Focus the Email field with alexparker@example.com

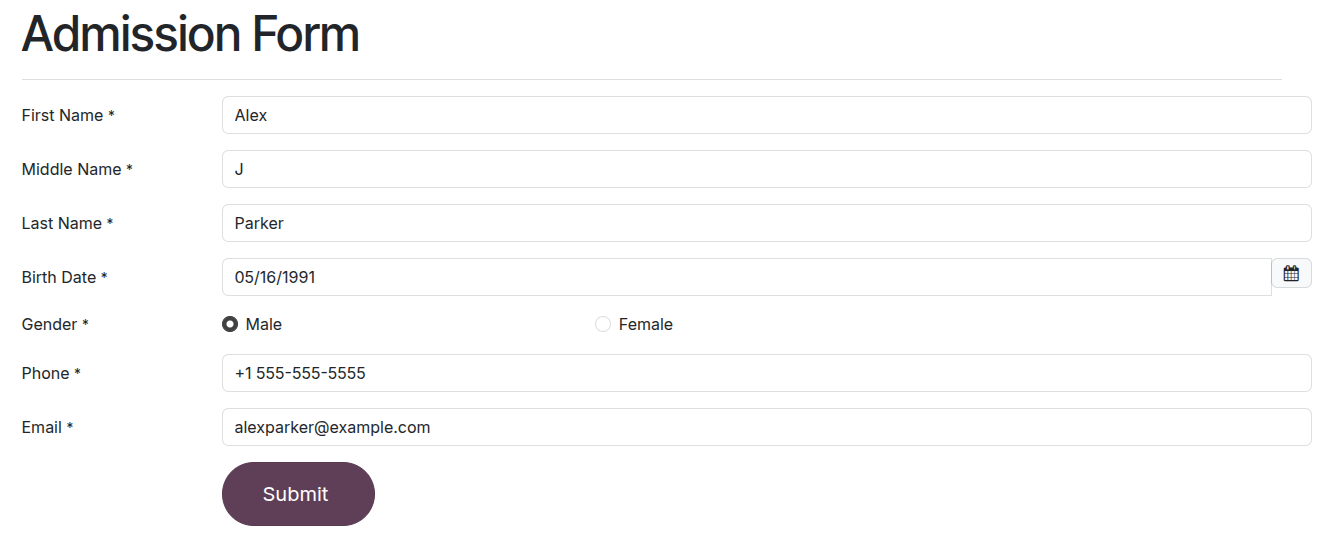point(766,427)
